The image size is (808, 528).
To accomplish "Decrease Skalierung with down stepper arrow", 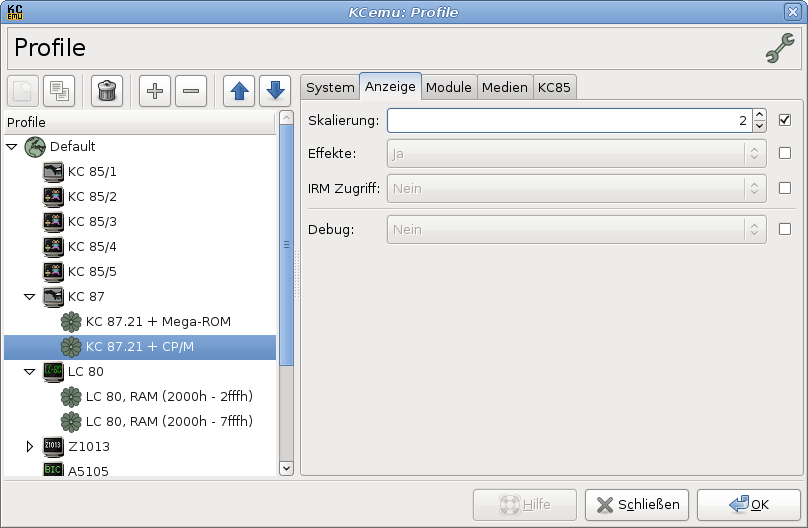I will tap(759, 126).
